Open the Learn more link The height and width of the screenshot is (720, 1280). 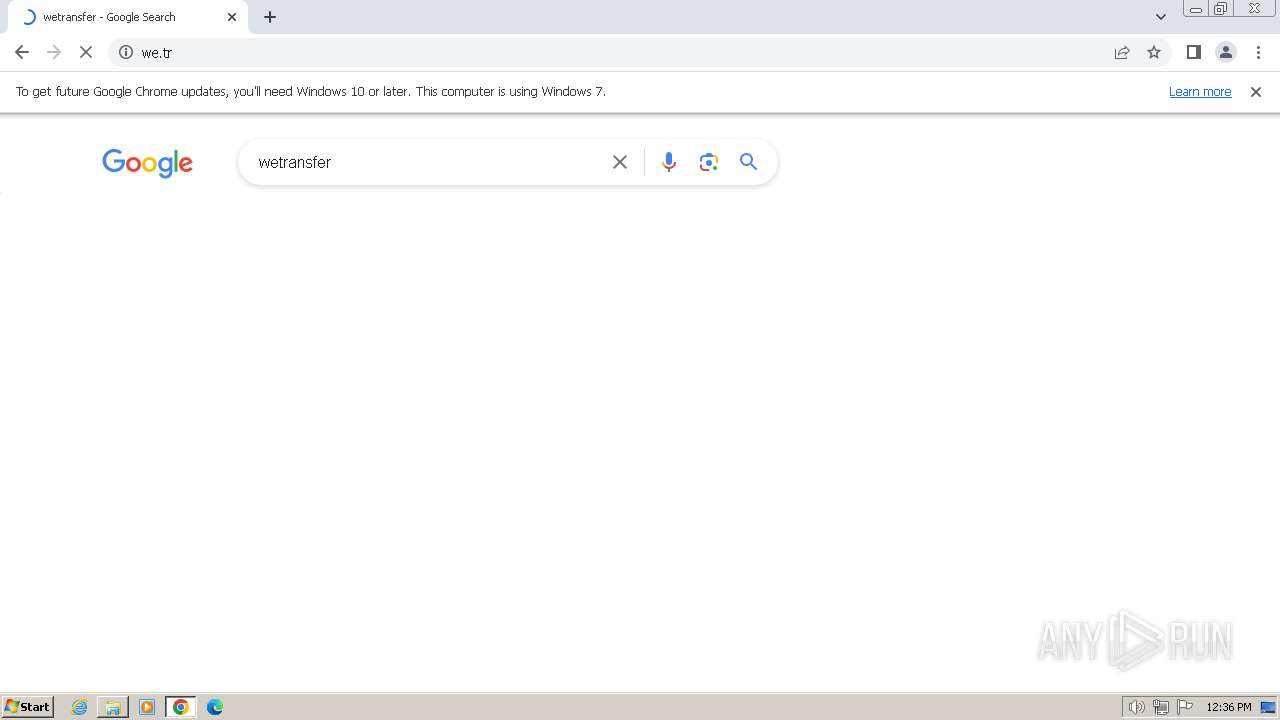point(1200,91)
